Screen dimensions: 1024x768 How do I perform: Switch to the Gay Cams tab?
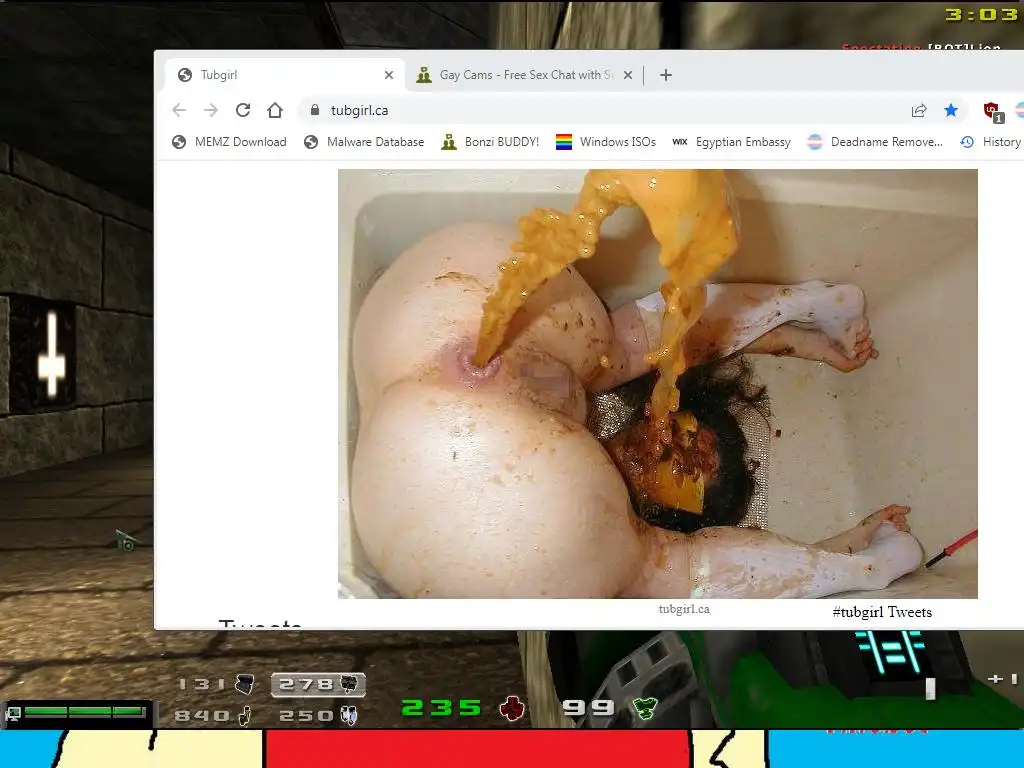pyautogui.click(x=524, y=75)
